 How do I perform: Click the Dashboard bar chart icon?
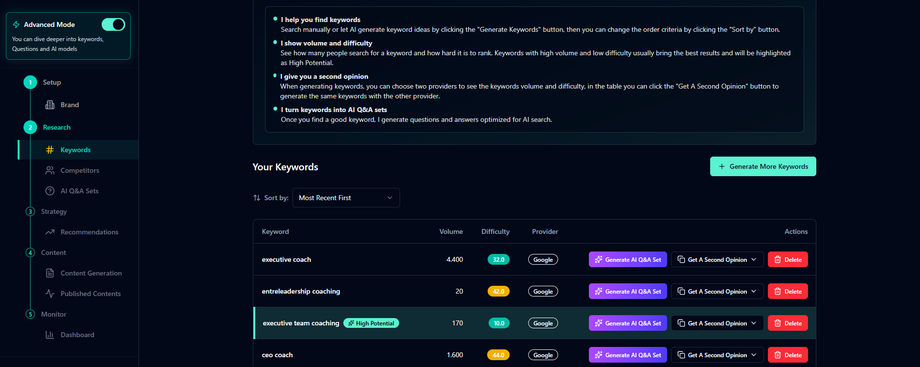click(x=50, y=335)
